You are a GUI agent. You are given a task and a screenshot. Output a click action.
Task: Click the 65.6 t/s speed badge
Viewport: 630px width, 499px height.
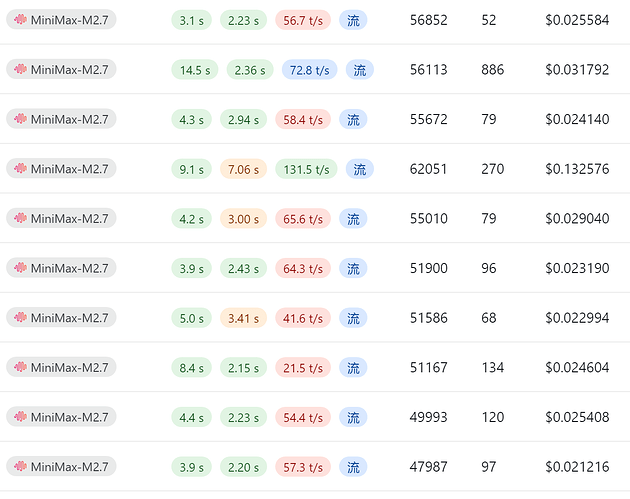click(x=303, y=219)
